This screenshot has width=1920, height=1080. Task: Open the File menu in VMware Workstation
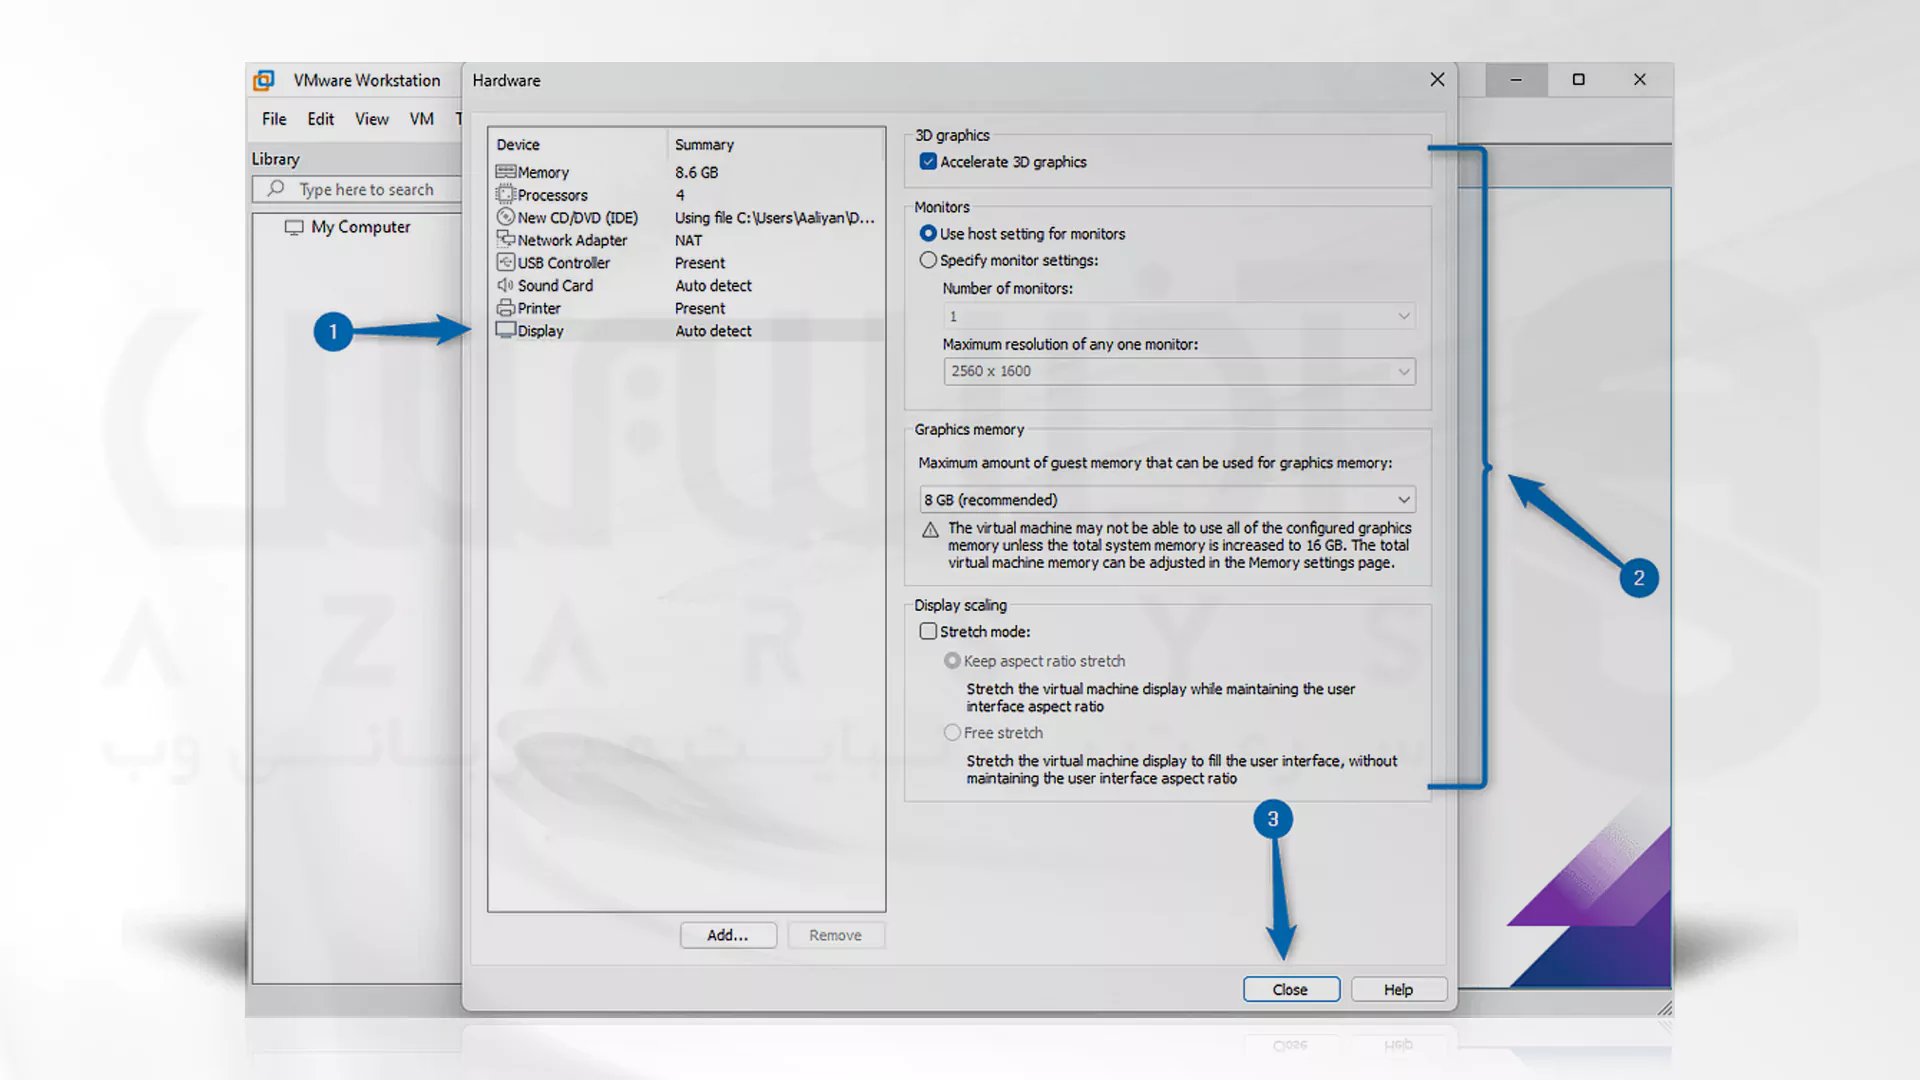click(274, 119)
